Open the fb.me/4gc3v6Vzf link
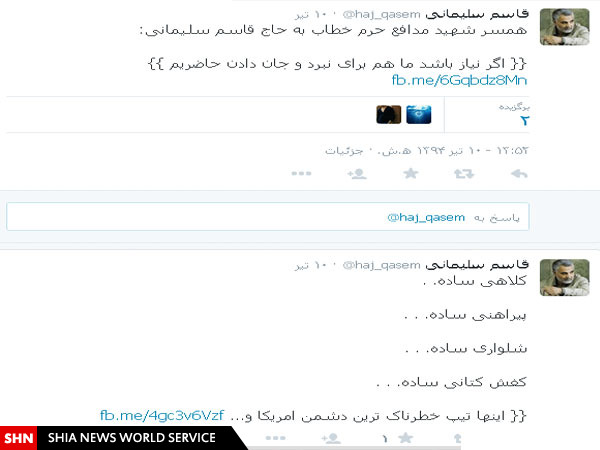The image size is (600, 450). tap(162, 415)
